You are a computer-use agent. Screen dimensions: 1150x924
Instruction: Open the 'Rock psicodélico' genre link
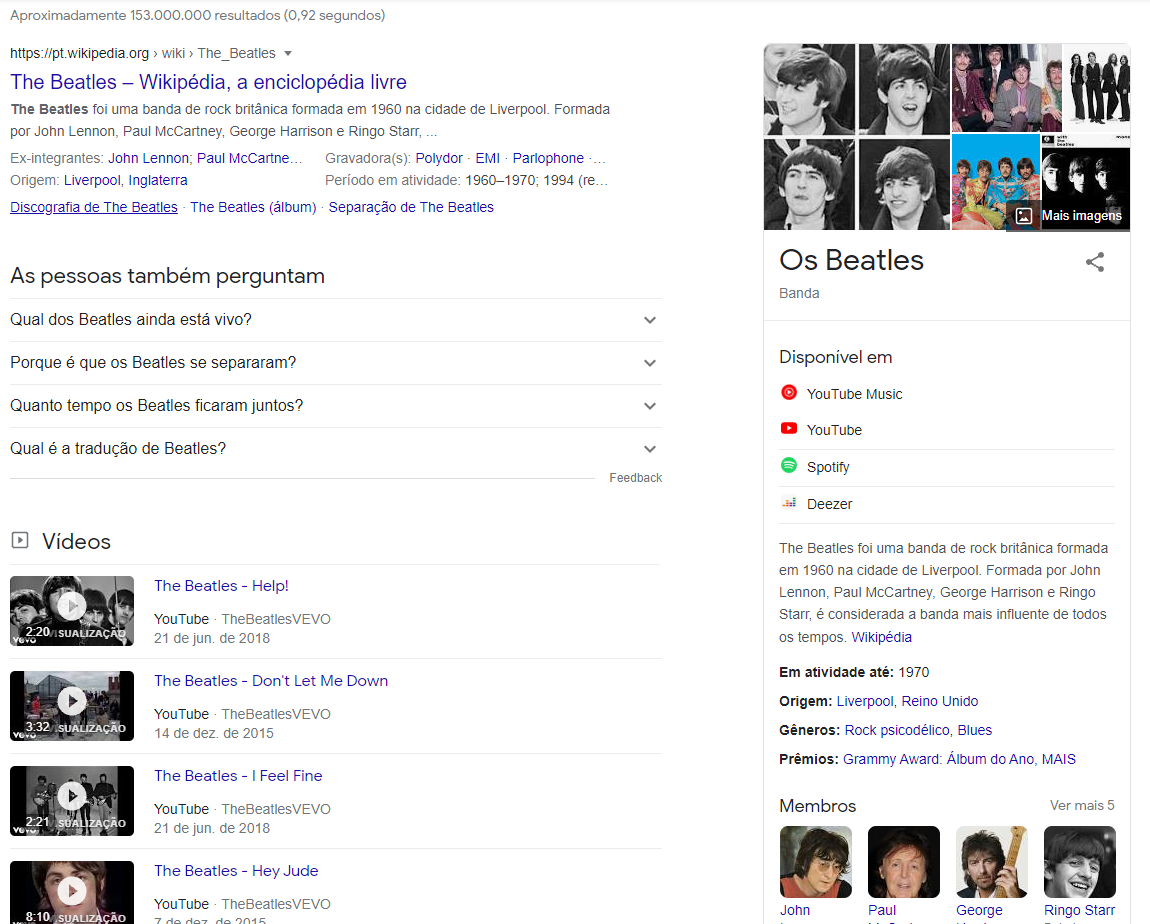[898, 730]
